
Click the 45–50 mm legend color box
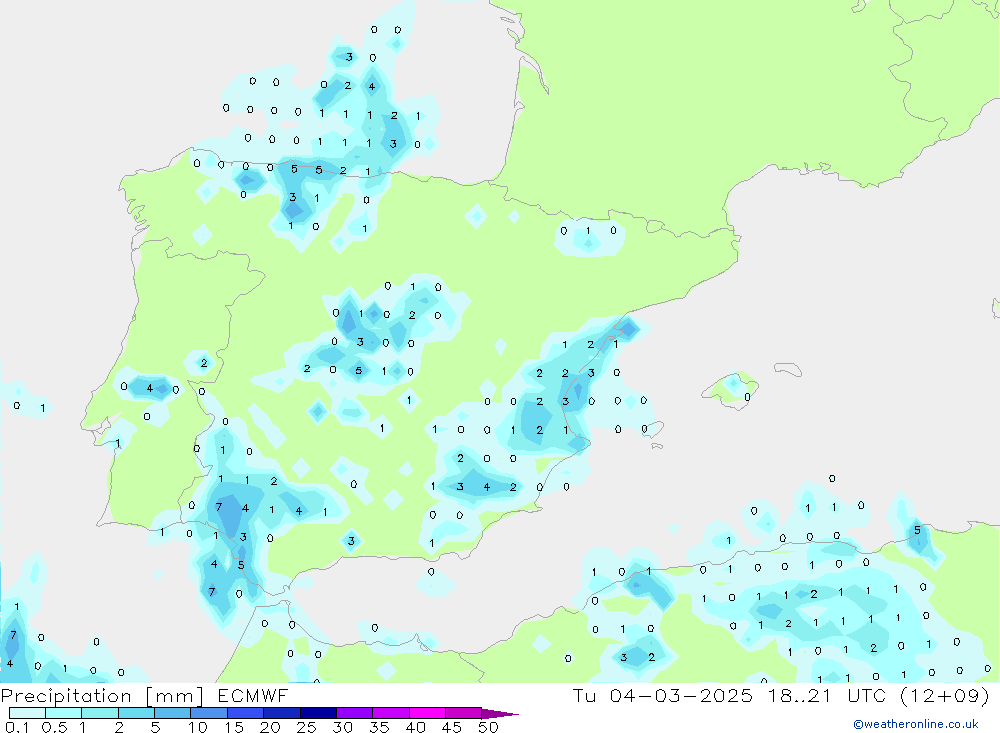[x=464, y=713]
